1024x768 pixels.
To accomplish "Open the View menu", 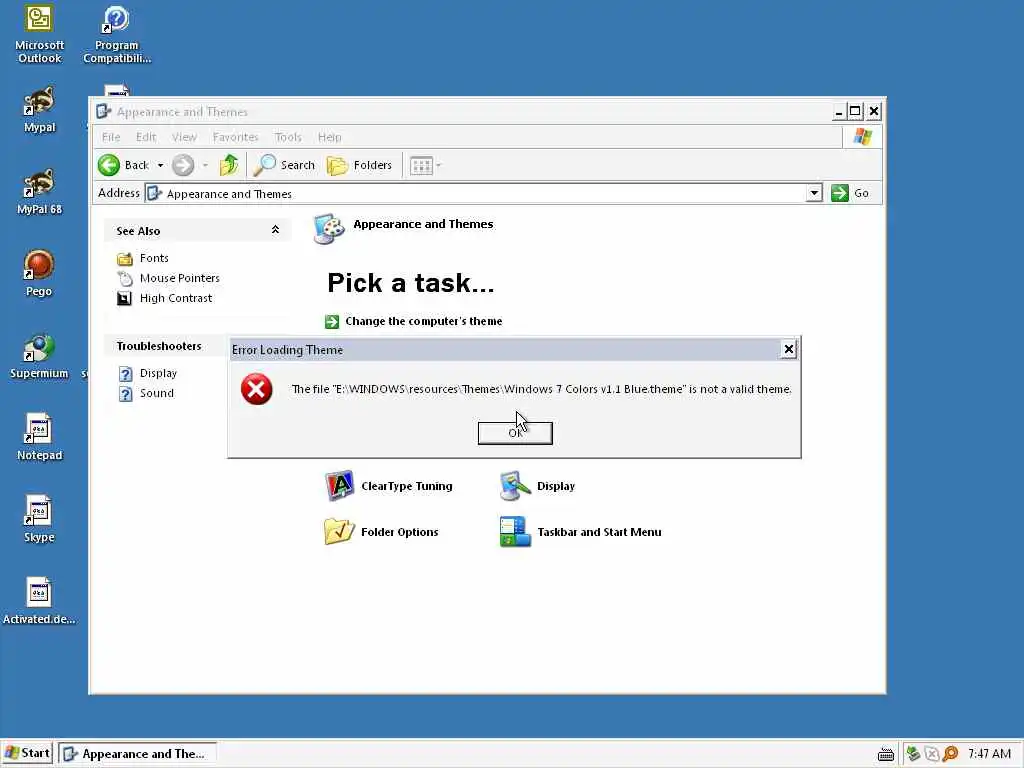I will [184, 137].
